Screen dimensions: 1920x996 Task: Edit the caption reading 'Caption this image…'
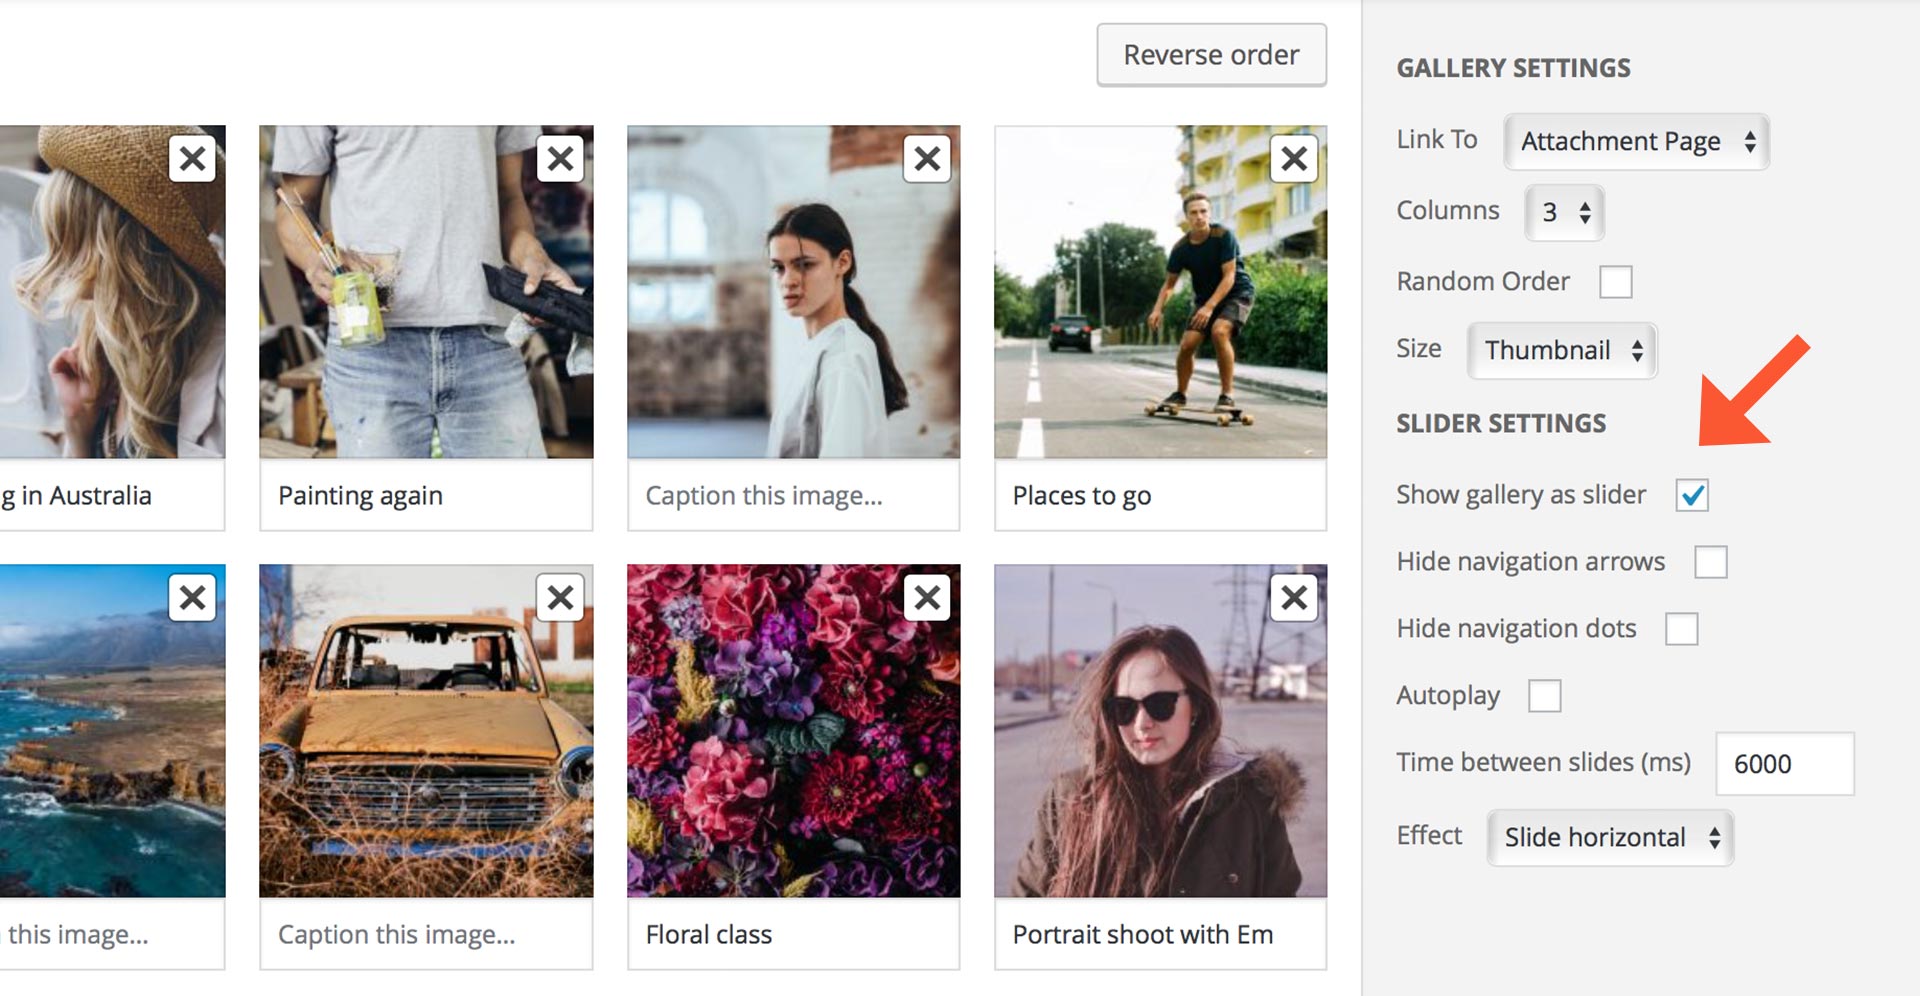click(x=765, y=495)
